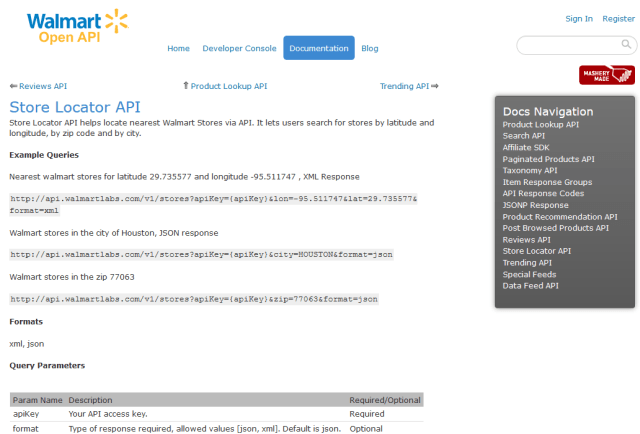Screen dimensions: 640x434
Task: Click the 'Docs Navigation' panel title
Action: (x=548, y=111)
